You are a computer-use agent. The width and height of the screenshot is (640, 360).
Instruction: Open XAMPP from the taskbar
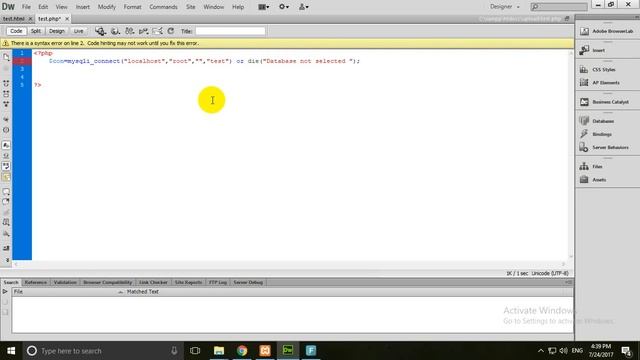(x=265, y=351)
